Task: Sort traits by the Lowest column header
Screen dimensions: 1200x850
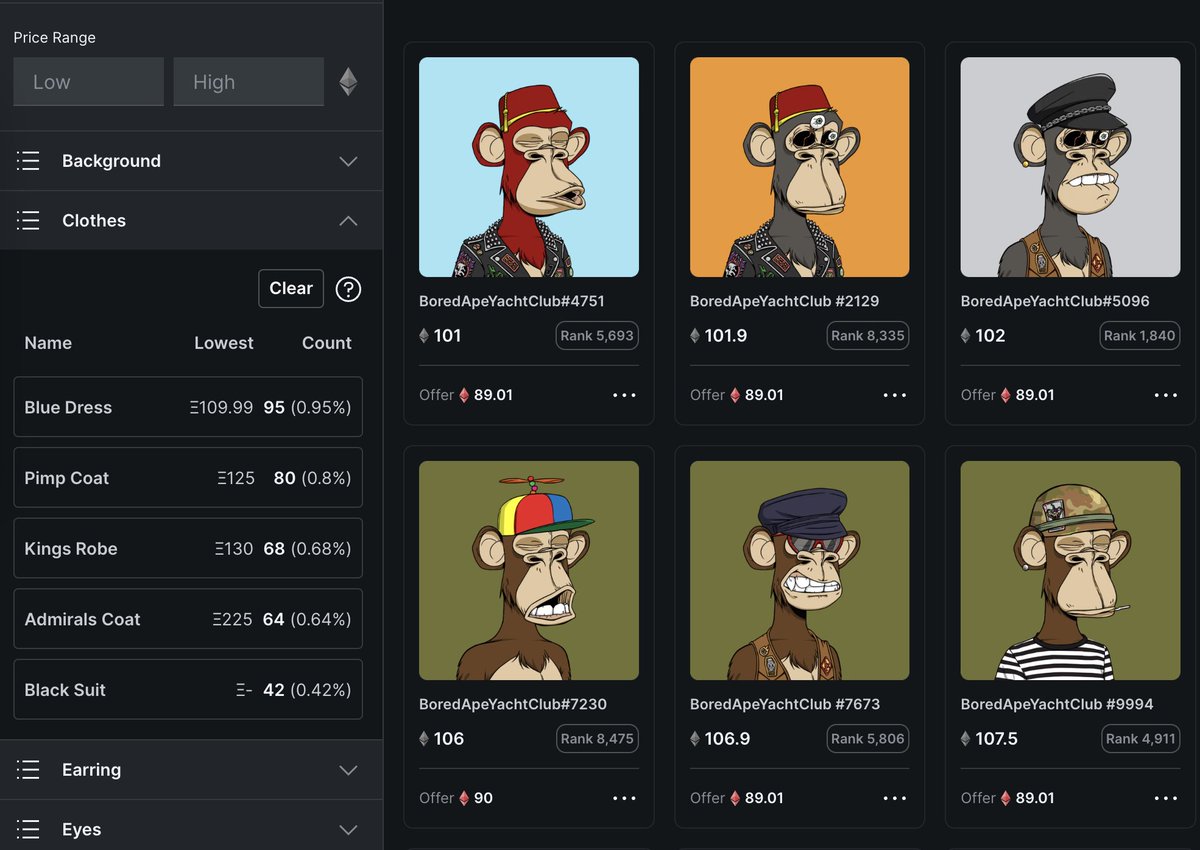Action: click(224, 343)
